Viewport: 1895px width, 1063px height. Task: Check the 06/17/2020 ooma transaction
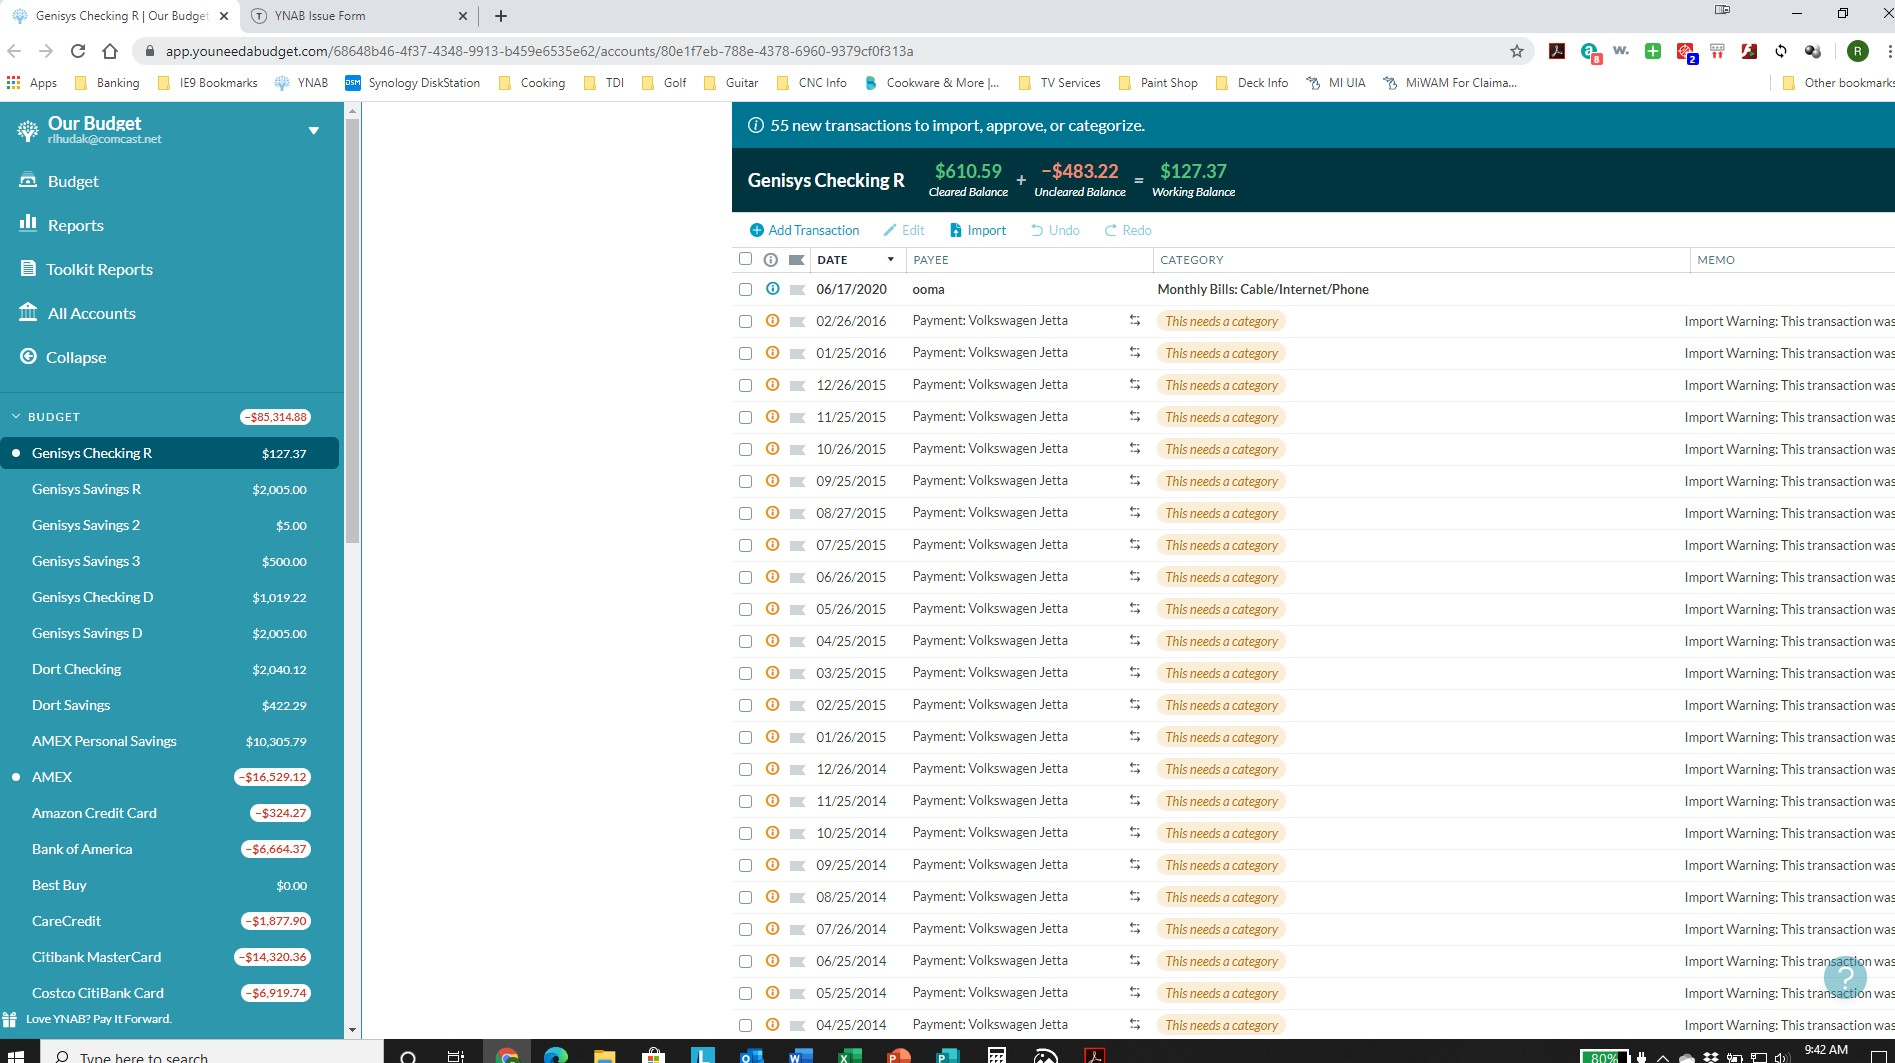point(745,289)
